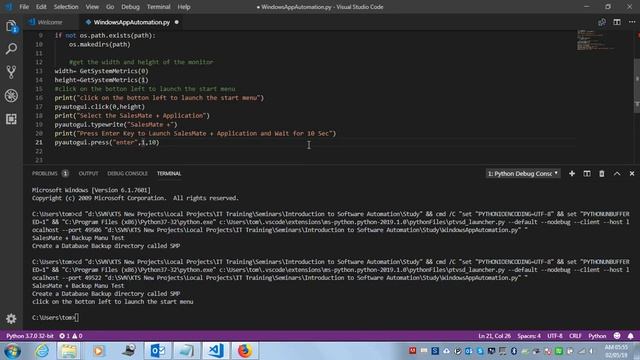
Task: Open the Go menu
Action: [x=110, y=7]
